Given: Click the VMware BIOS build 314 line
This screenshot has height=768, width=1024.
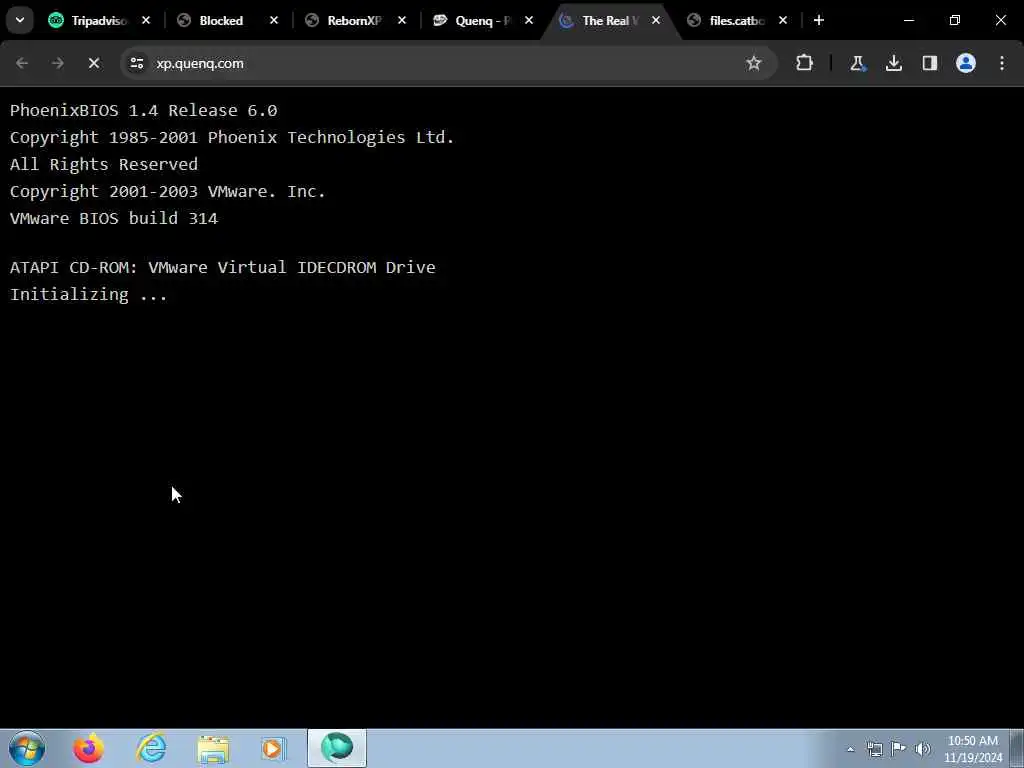Looking at the screenshot, I should pyautogui.click(x=114, y=218).
